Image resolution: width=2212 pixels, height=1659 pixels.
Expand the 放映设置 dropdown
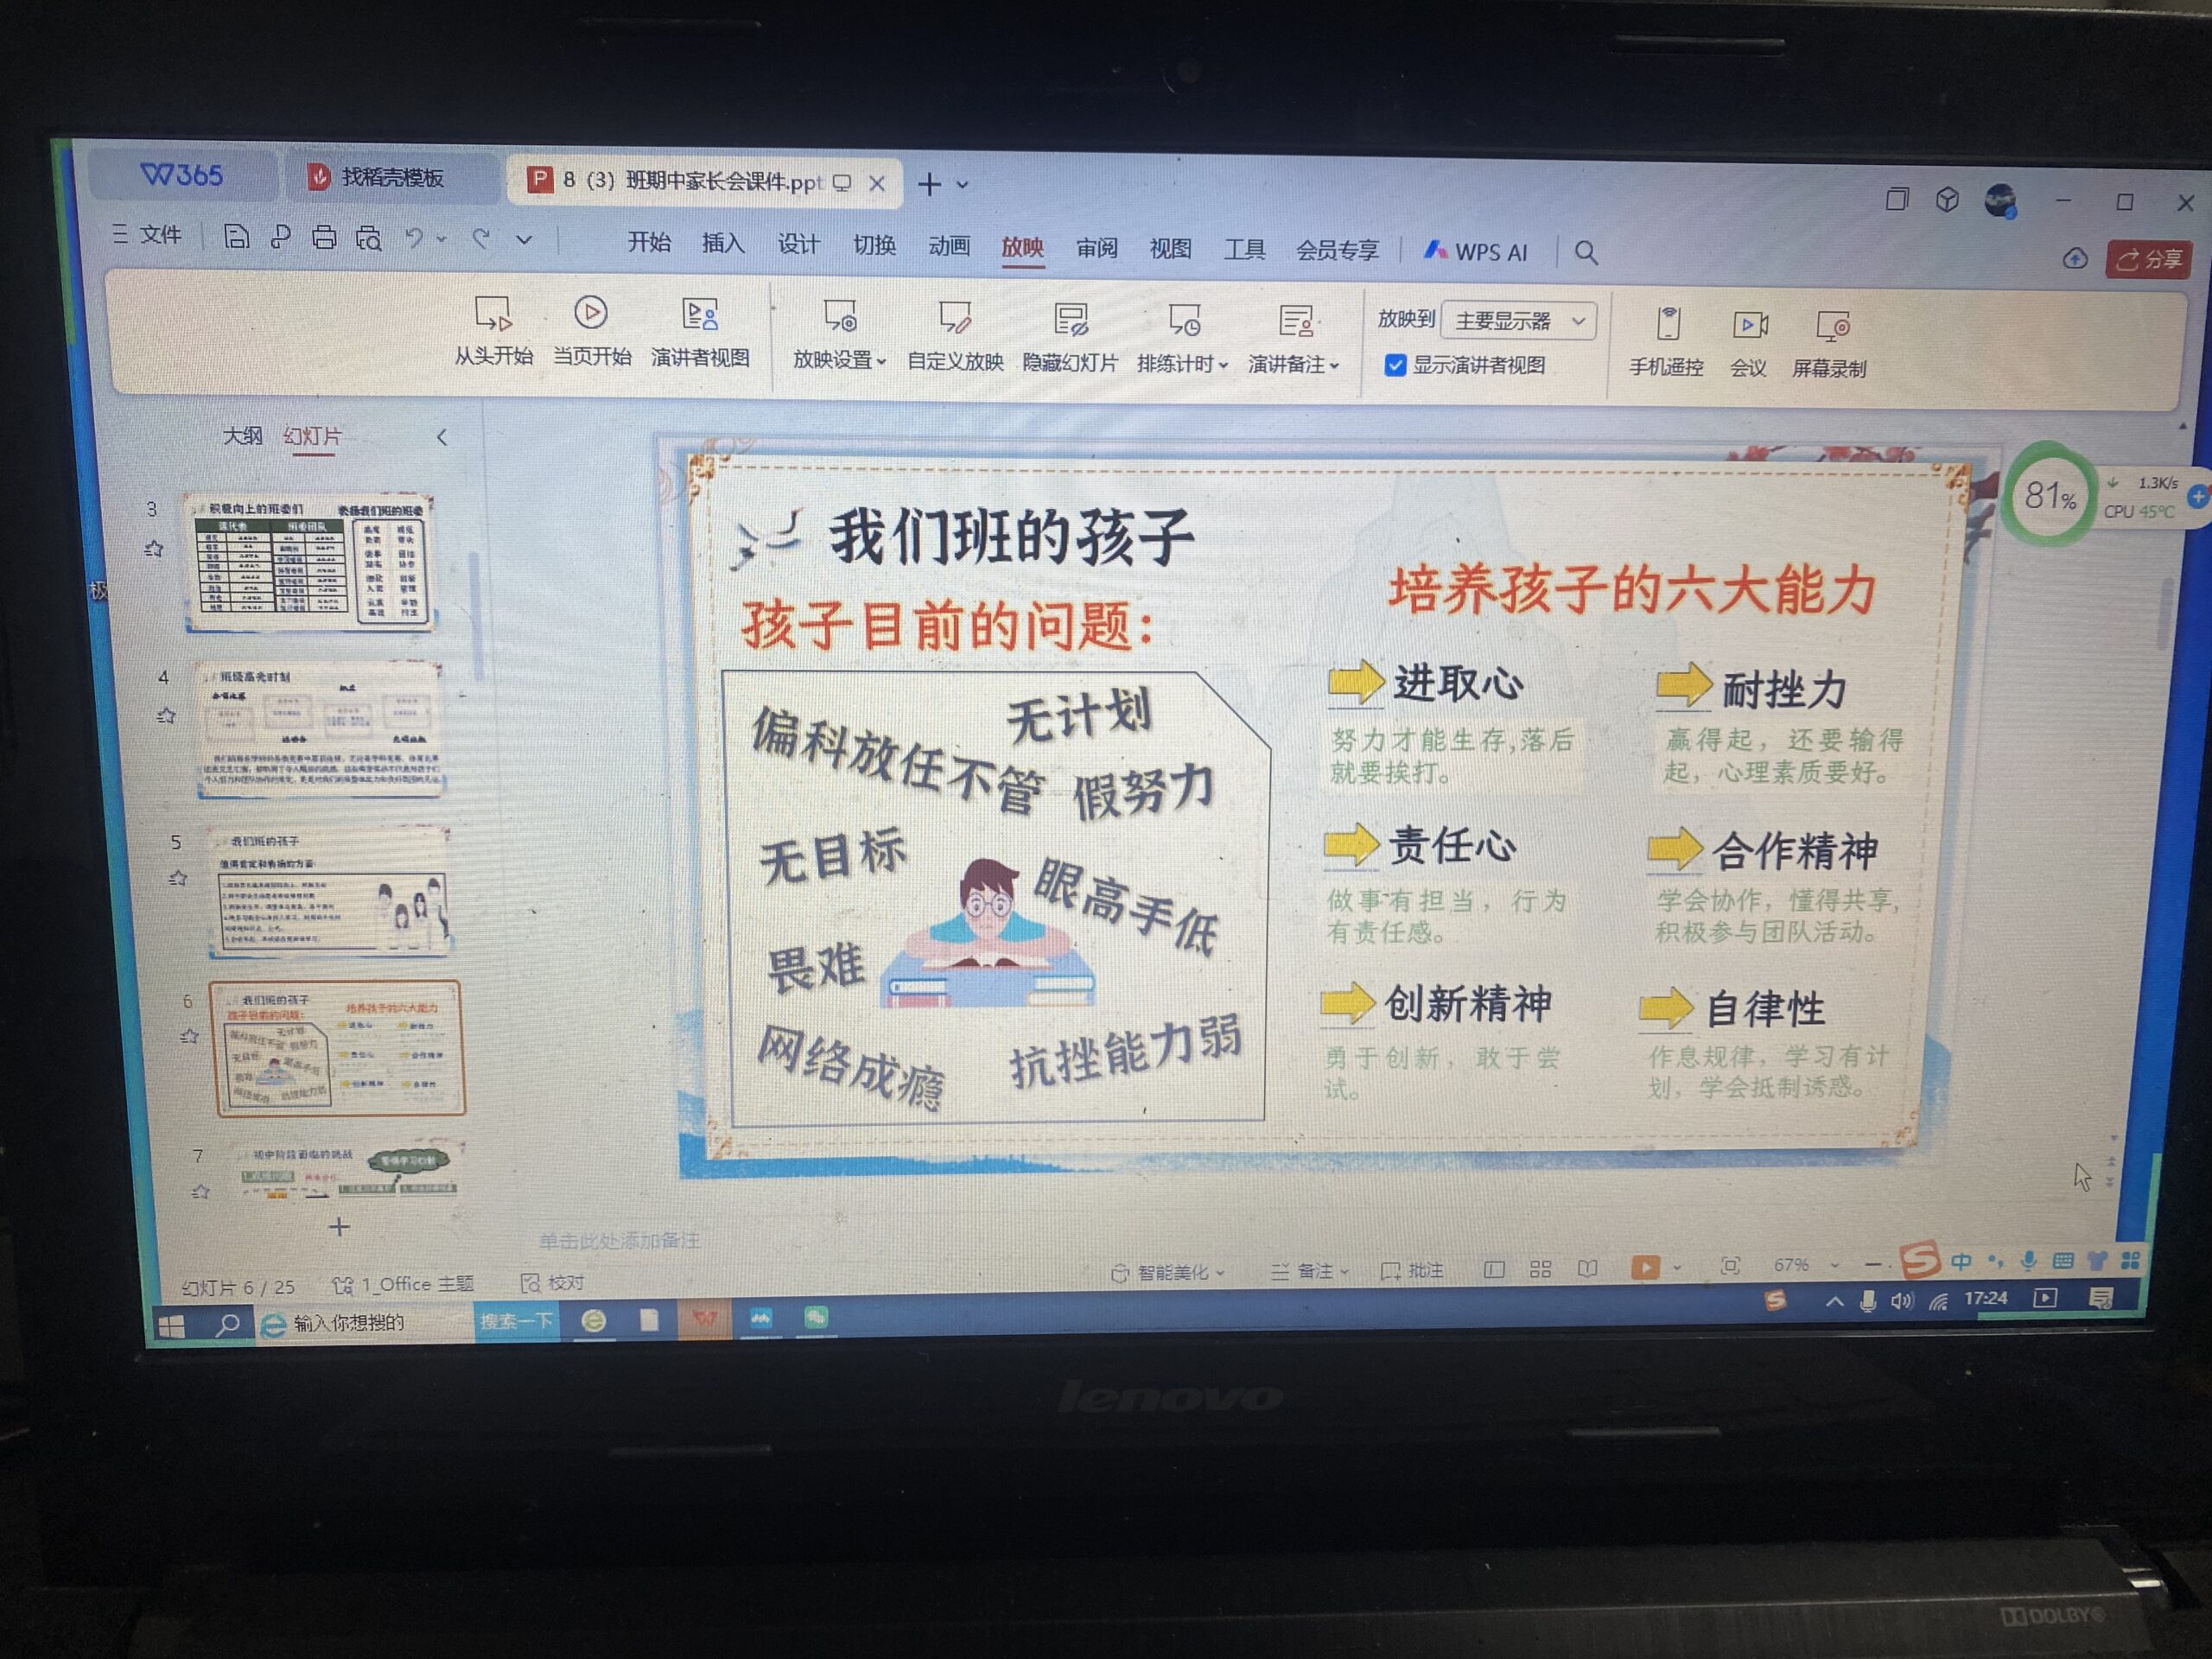pos(881,362)
